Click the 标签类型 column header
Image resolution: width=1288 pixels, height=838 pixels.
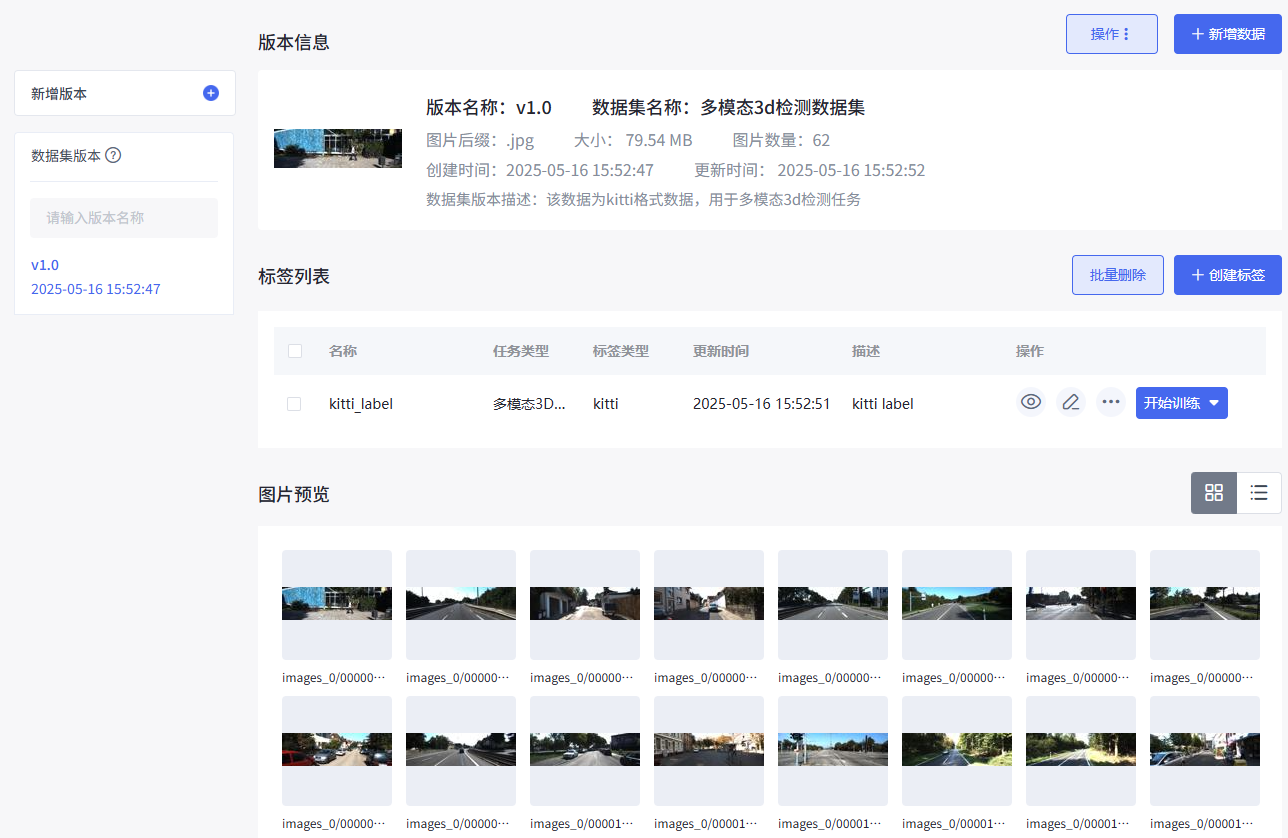tap(621, 351)
